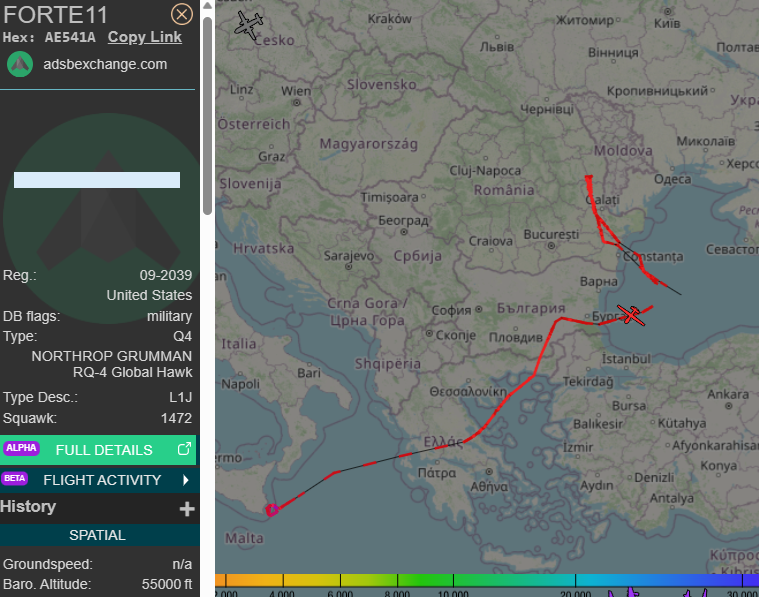Click the İstanbul city label on map
759x597 pixels.
click(x=626, y=359)
